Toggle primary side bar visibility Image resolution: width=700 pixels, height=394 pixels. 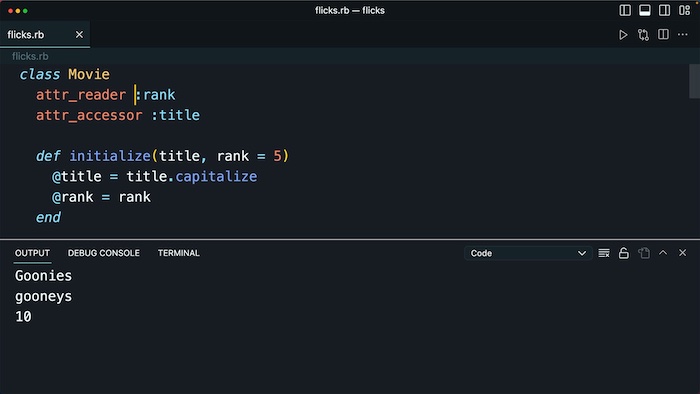[x=625, y=10]
